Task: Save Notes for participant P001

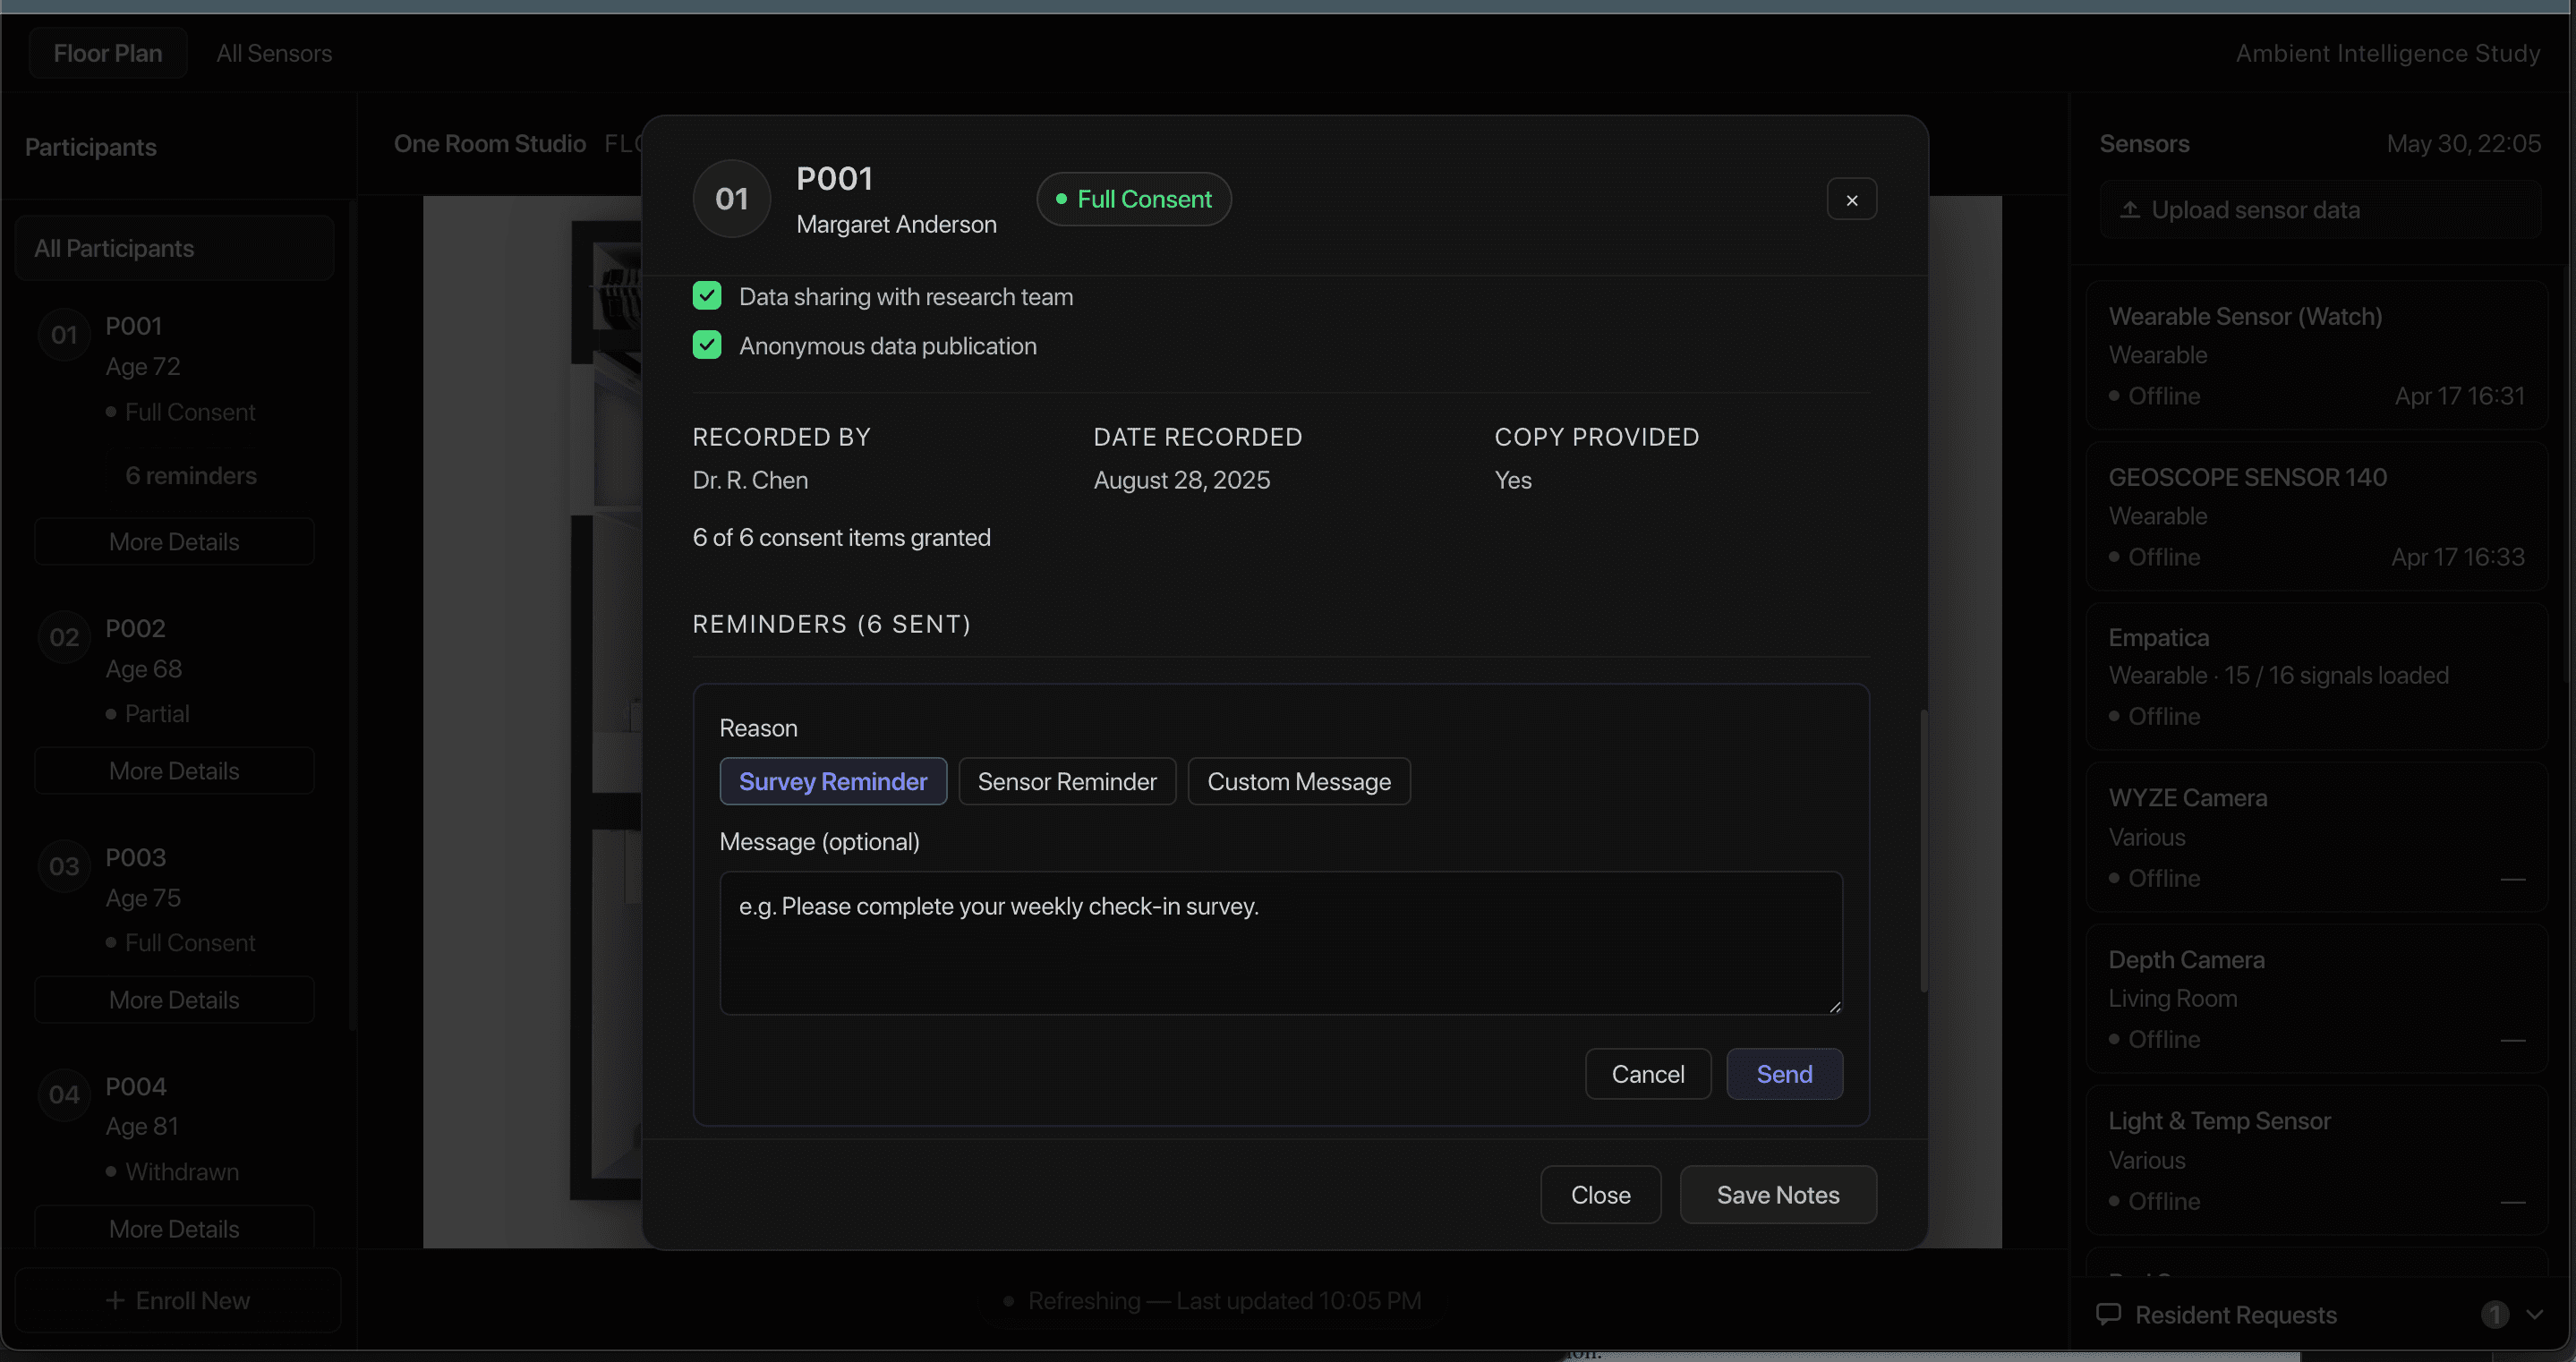Action: [1777, 1194]
